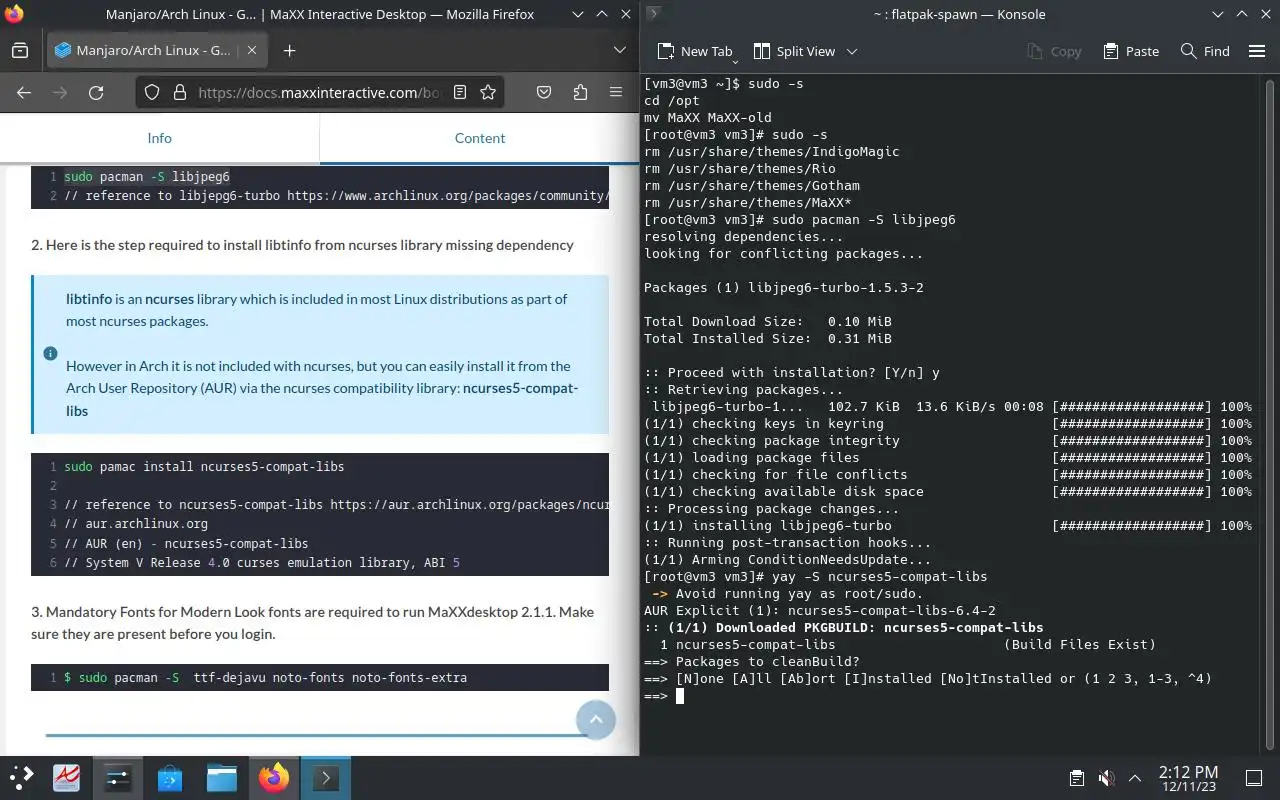Click Firefox titlebar keep-below chevron

pos(578,14)
